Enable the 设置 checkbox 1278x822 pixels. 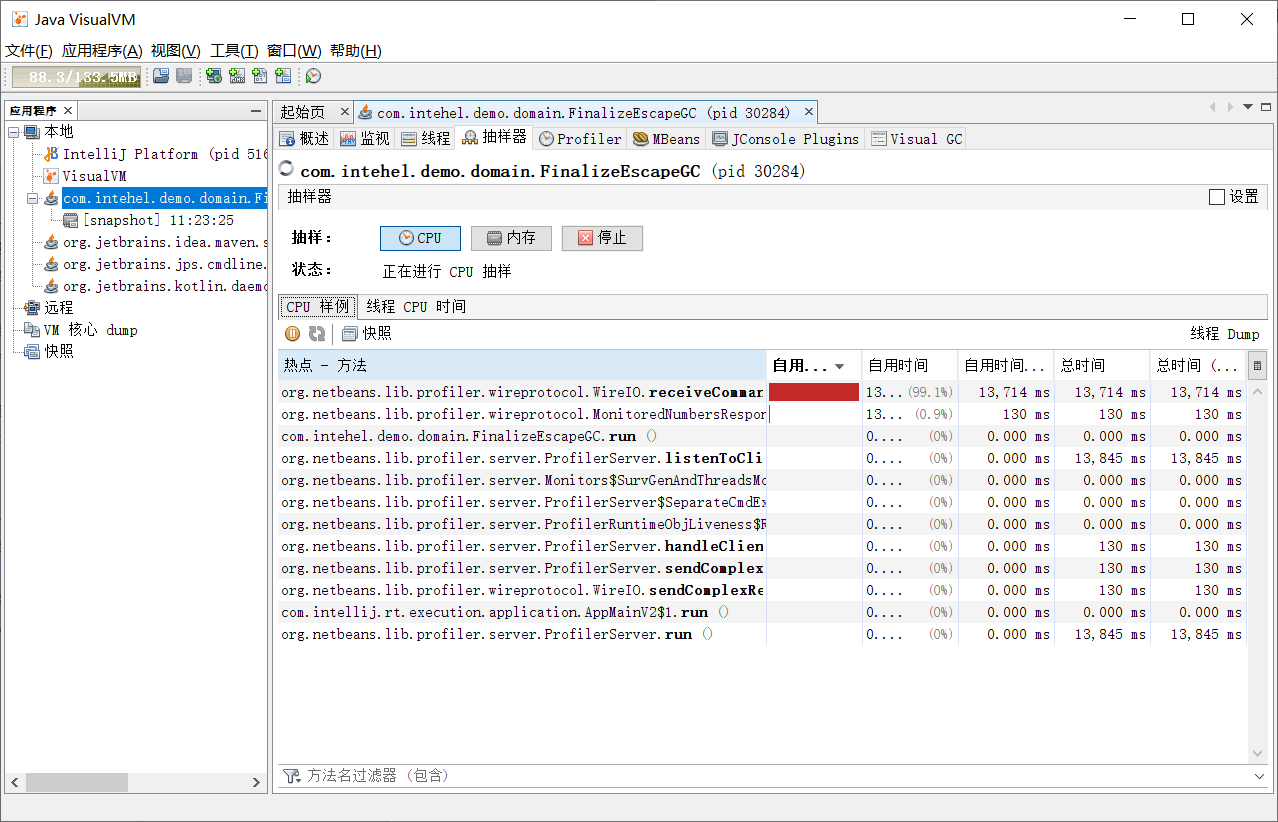1217,197
